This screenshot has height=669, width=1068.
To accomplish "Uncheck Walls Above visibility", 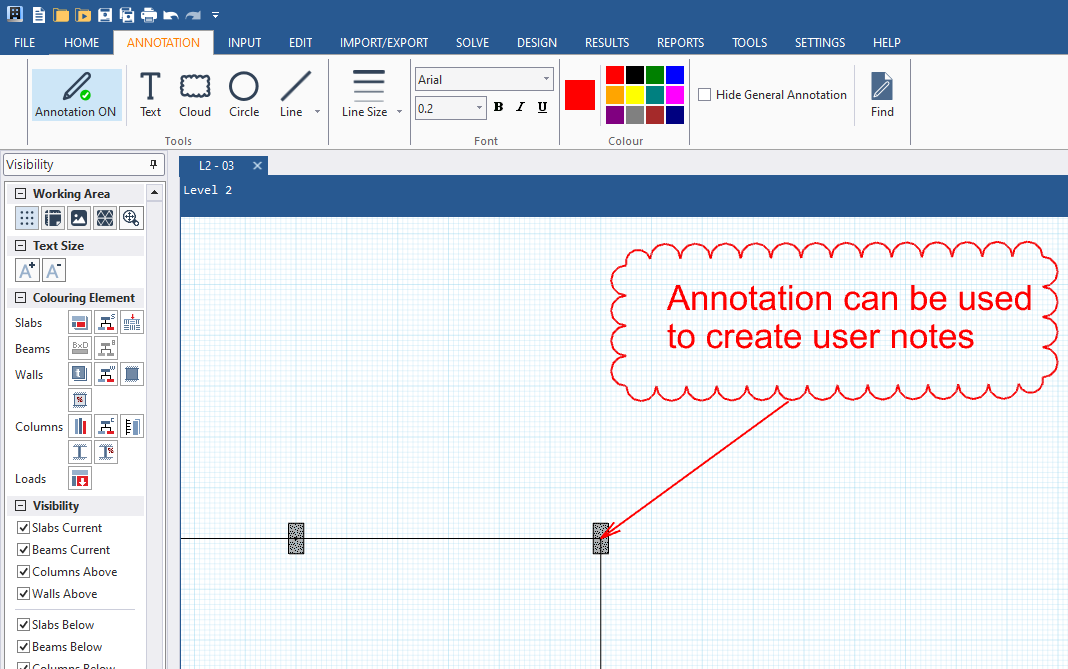I will (x=23, y=594).
